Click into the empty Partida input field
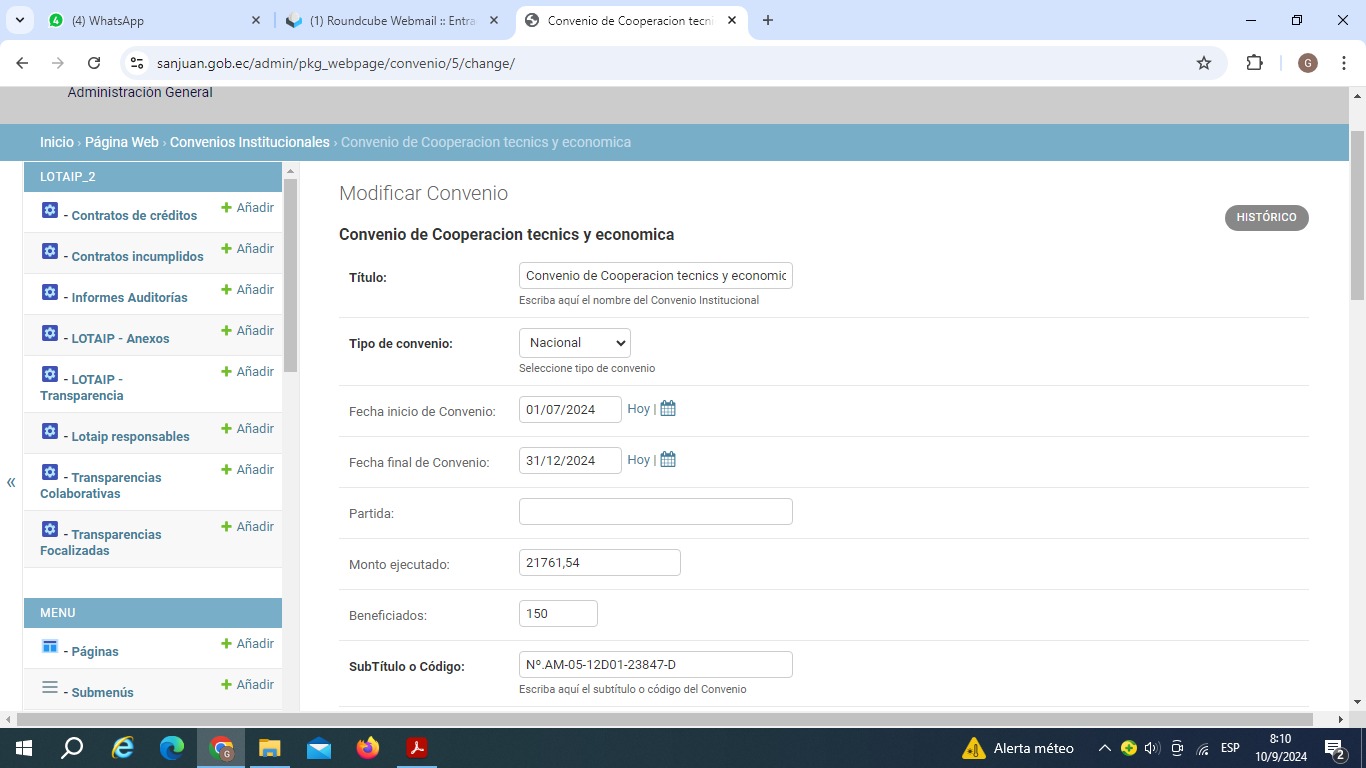The height and width of the screenshot is (768, 1366). click(x=655, y=512)
